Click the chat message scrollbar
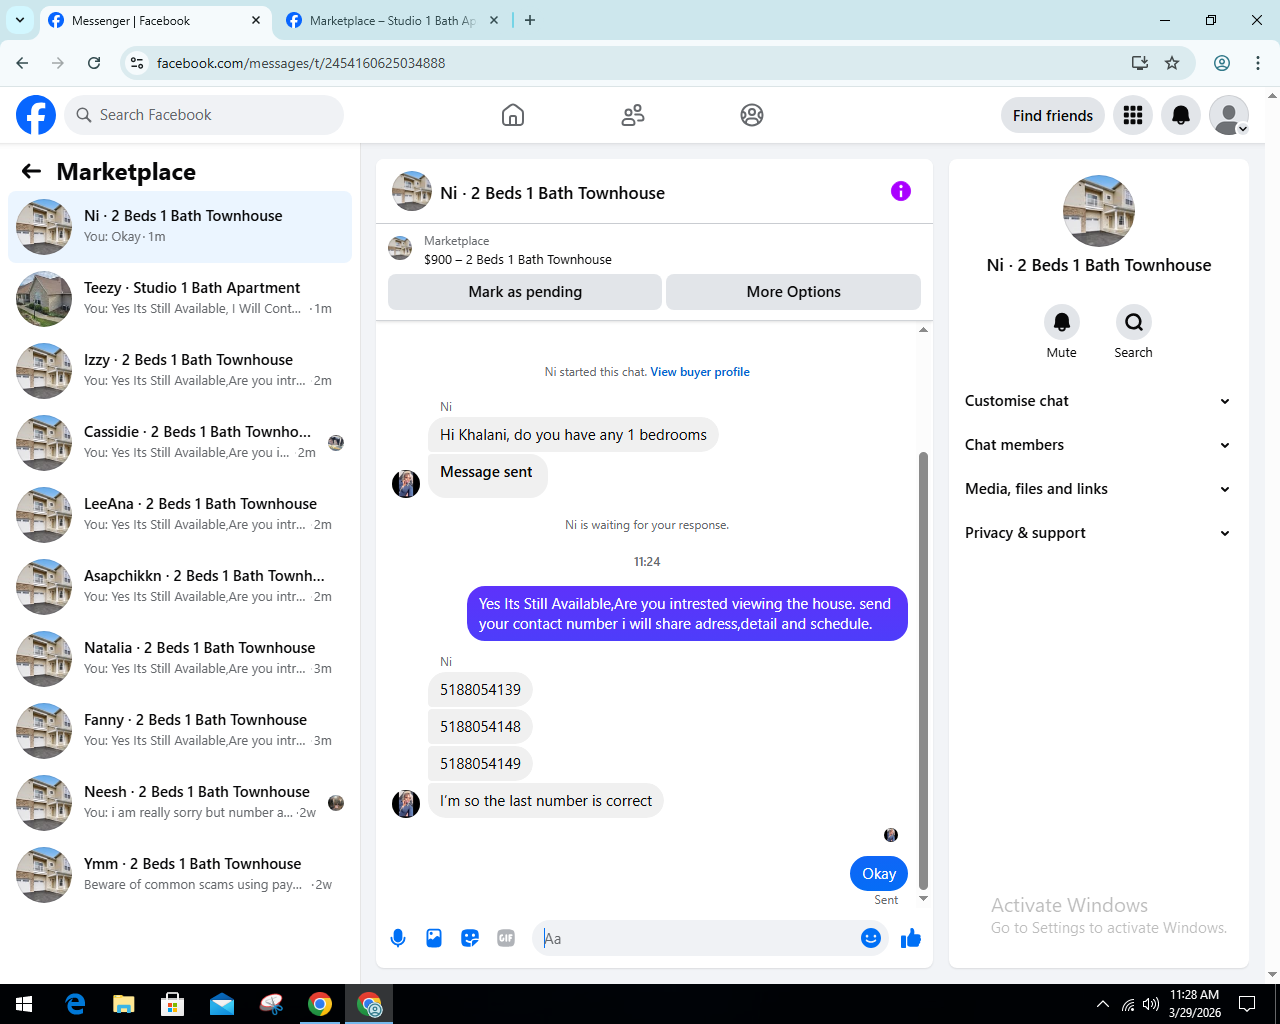Viewport: 1280px width, 1024px height. [x=923, y=670]
